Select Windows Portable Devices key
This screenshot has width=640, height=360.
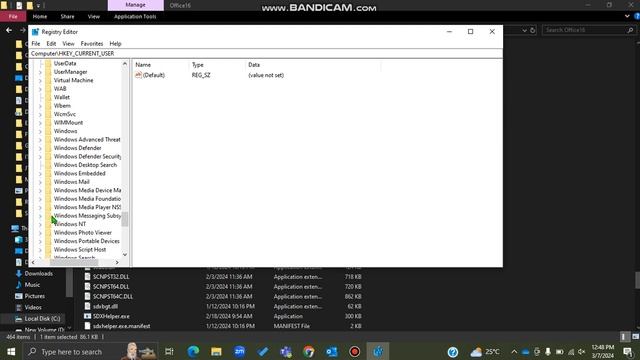pos(87,241)
